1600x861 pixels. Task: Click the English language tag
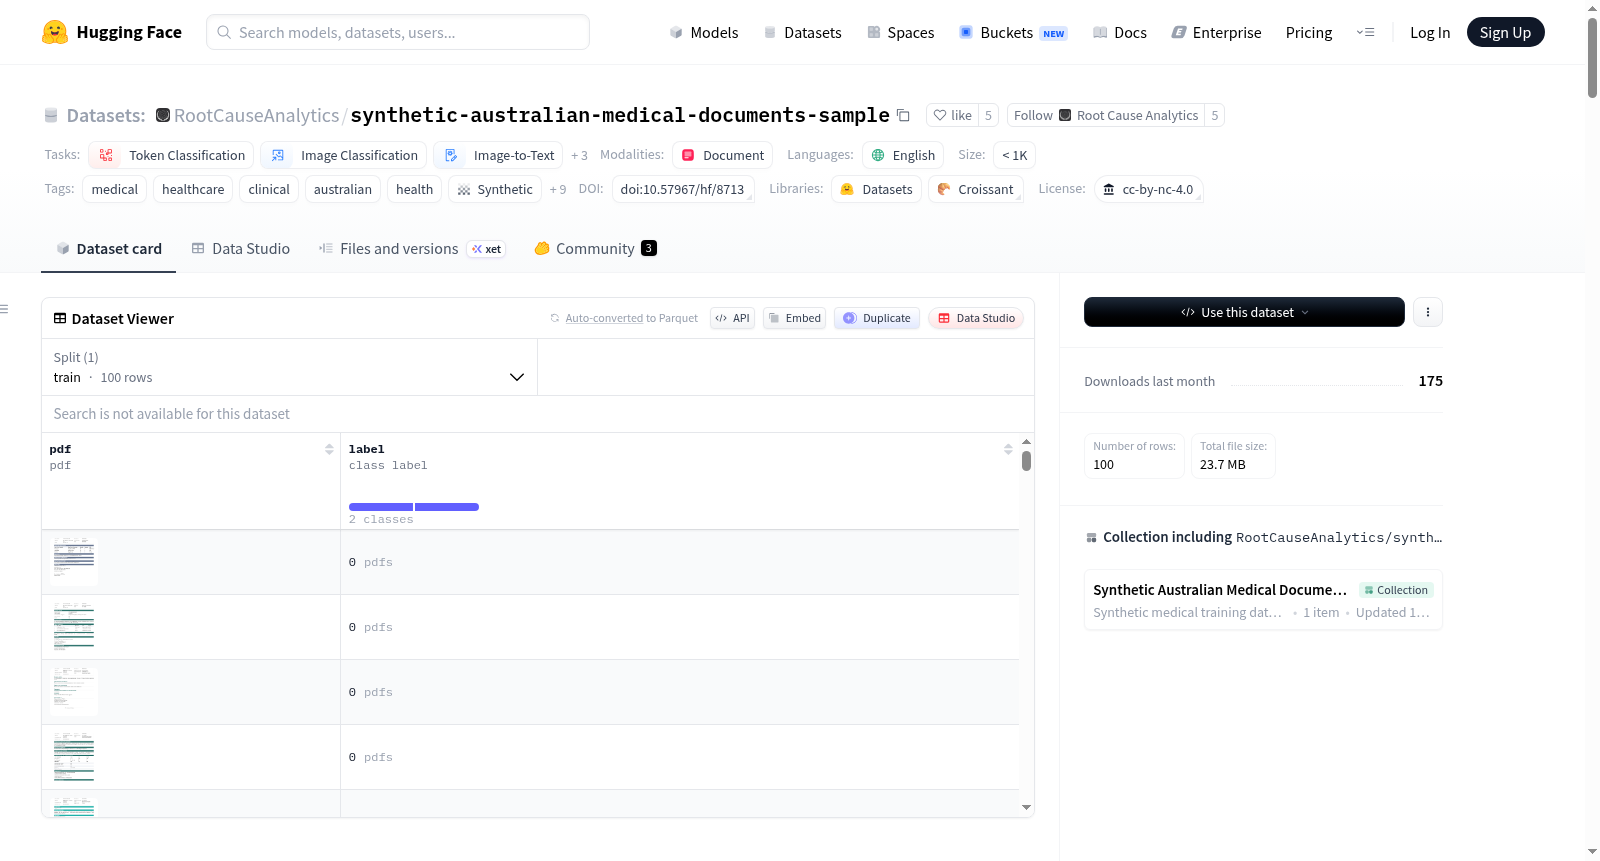[x=903, y=155]
